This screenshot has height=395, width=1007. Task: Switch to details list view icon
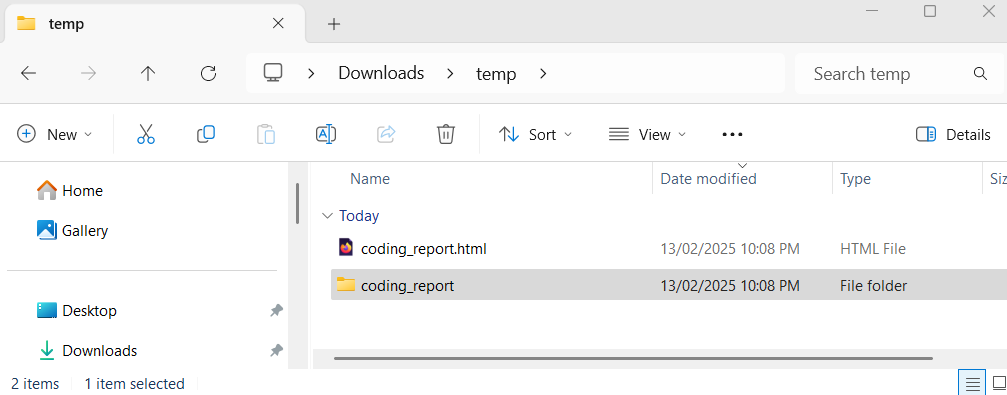pos(972,383)
